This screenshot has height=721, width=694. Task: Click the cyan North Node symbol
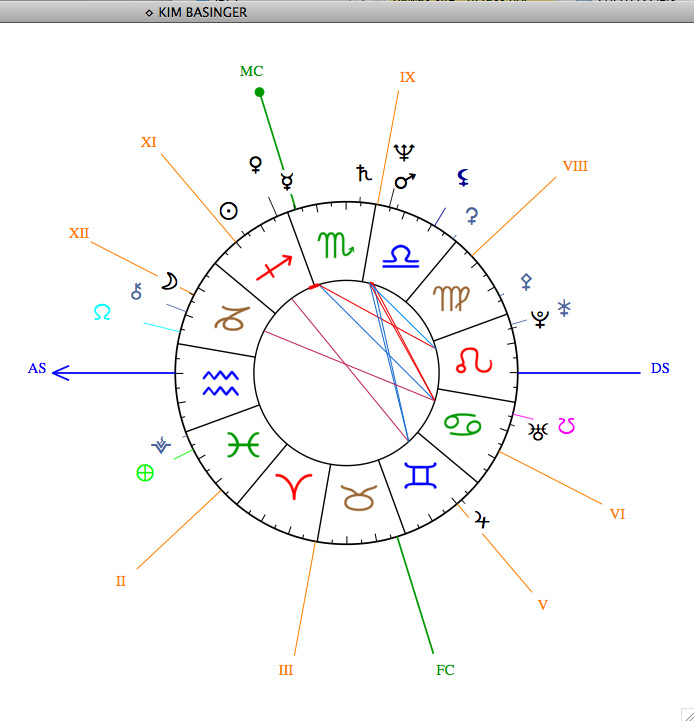(x=102, y=312)
